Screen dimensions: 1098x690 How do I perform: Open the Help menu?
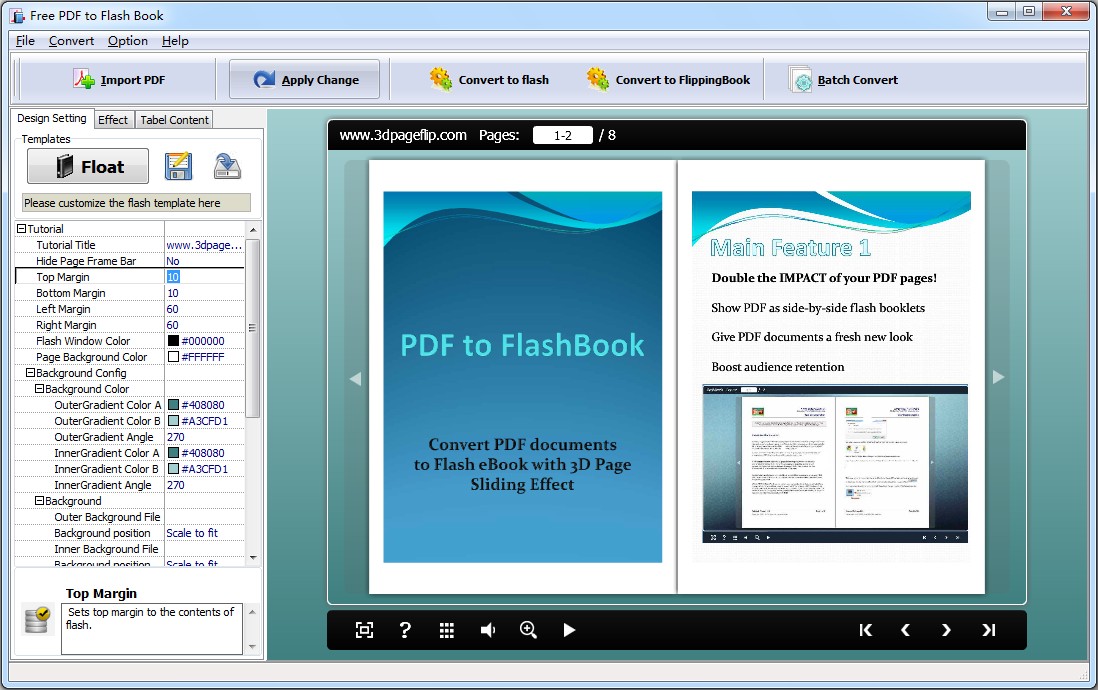pos(175,41)
